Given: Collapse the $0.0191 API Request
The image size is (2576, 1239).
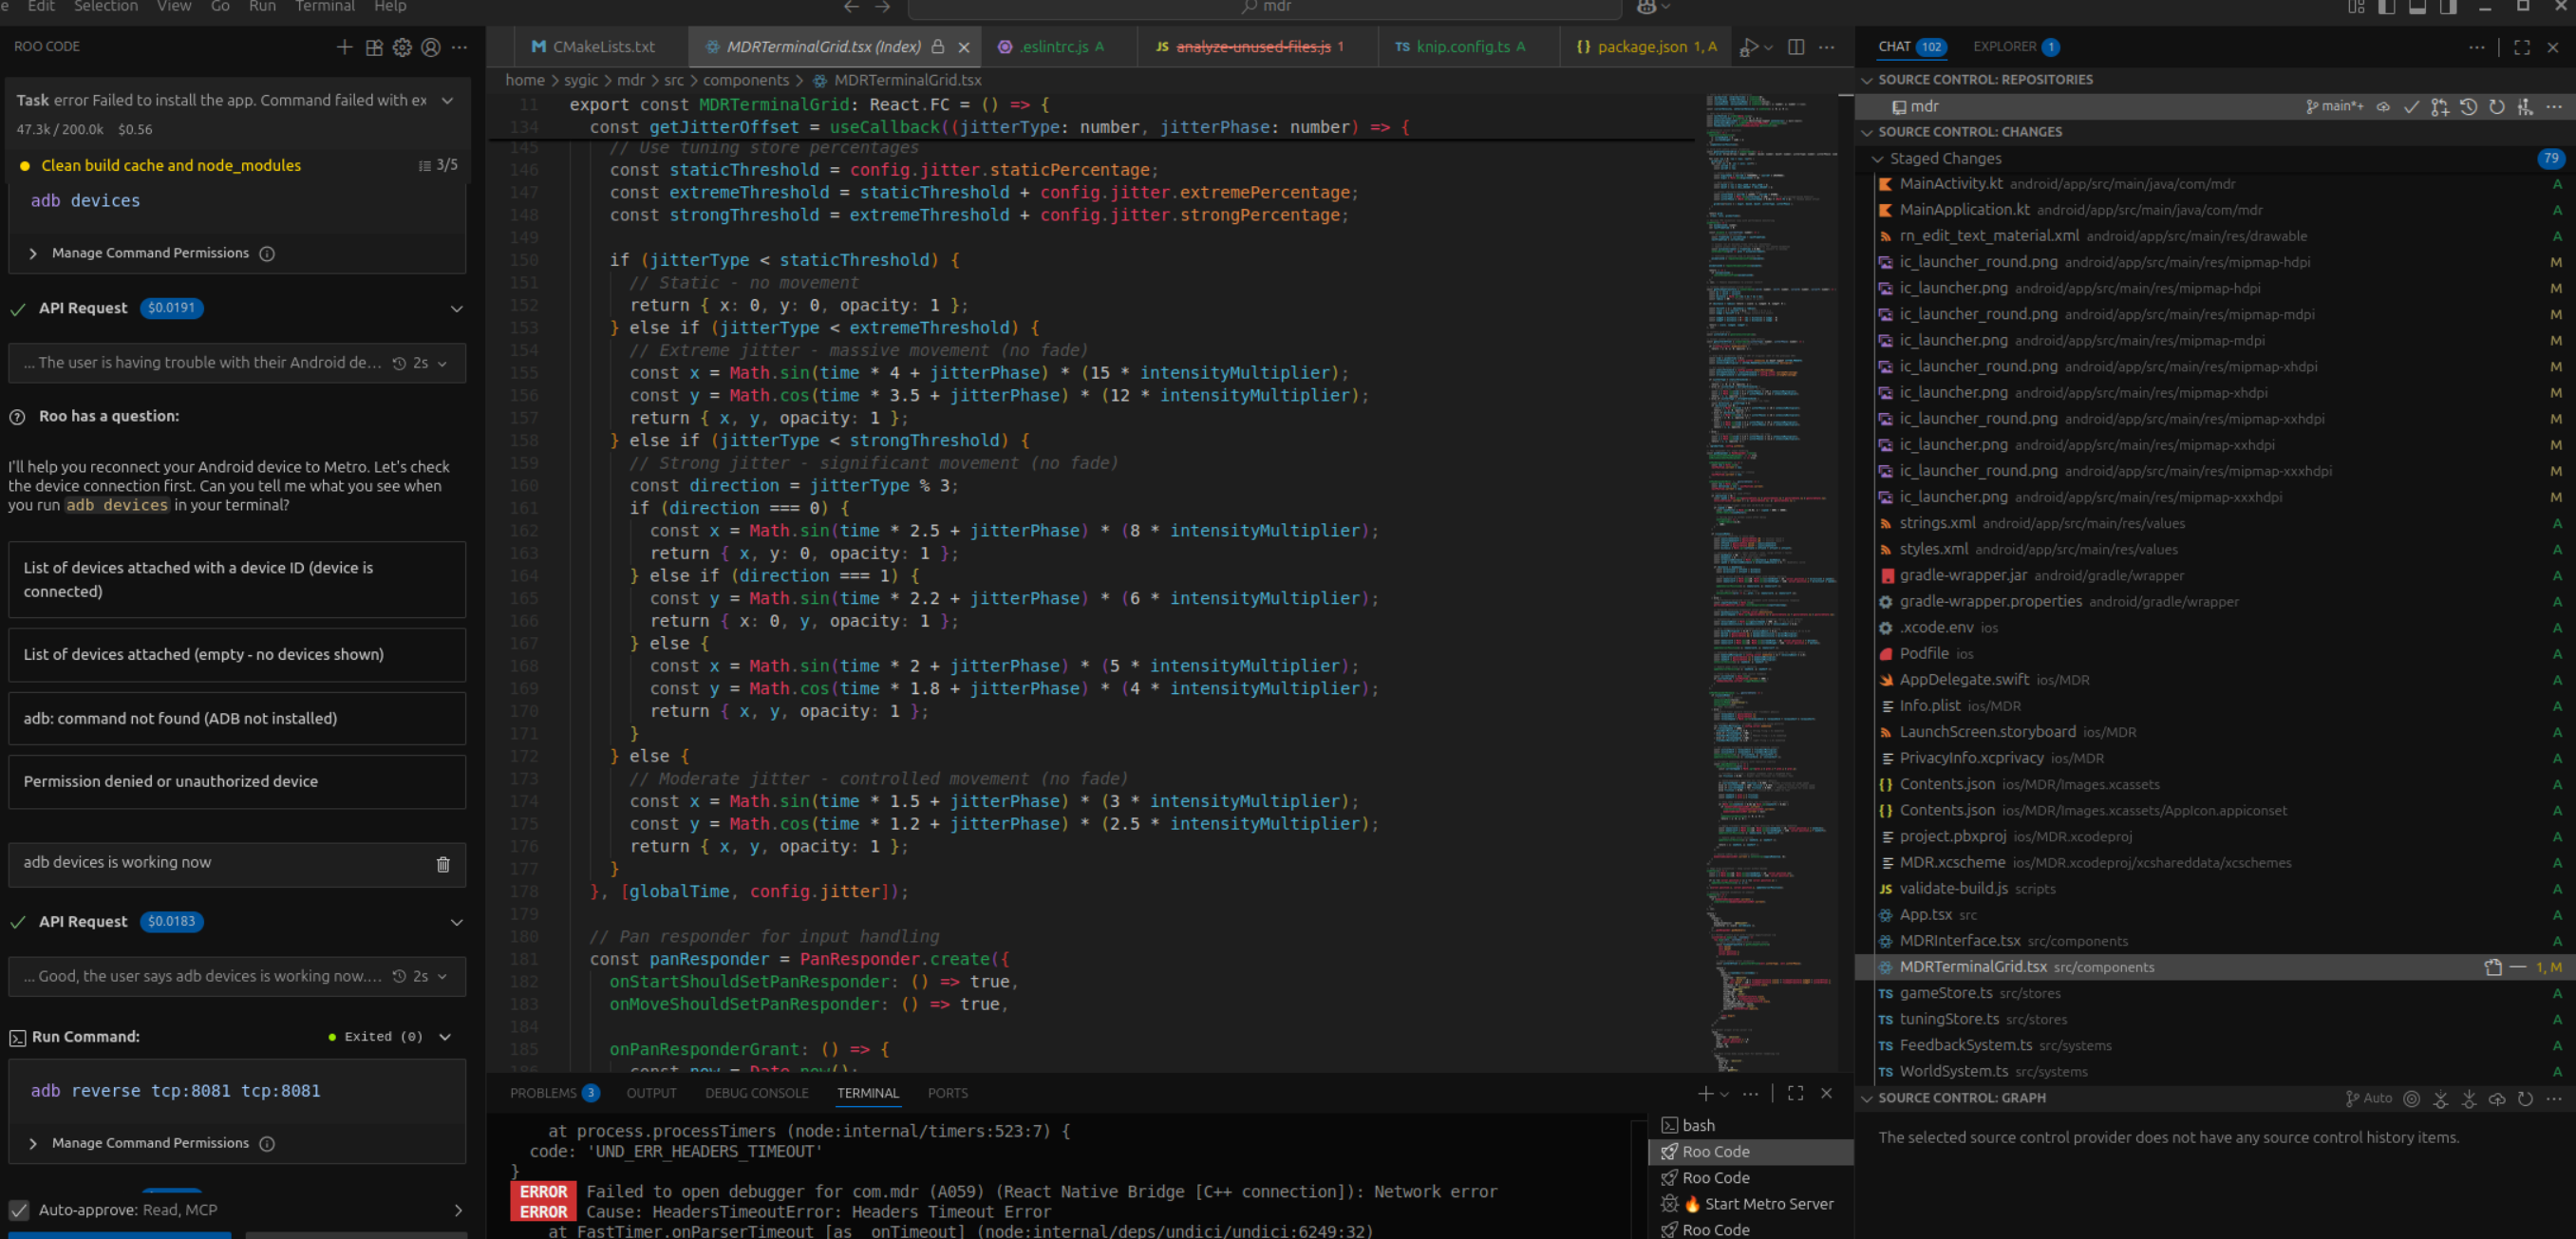Looking at the screenshot, I should 457,309.
